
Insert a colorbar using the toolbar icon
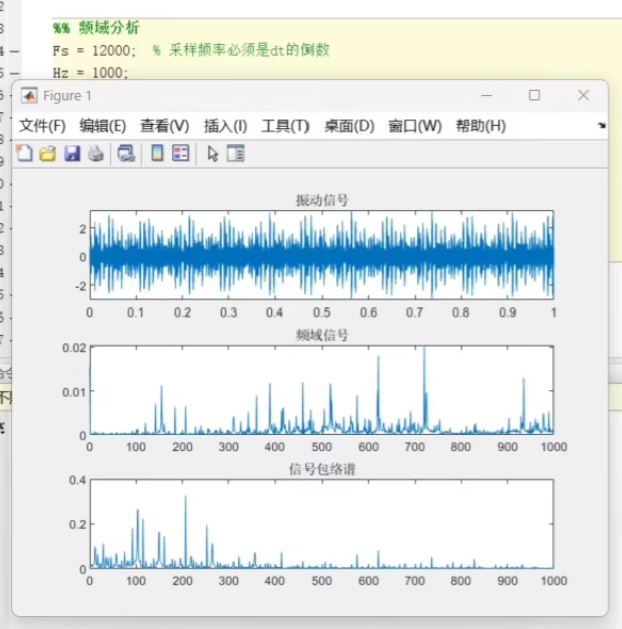157,153
